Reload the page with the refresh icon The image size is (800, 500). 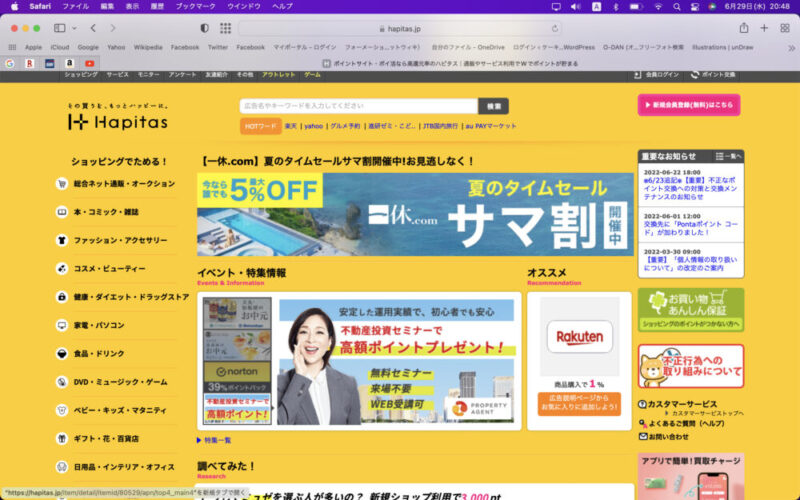point(555,29)
